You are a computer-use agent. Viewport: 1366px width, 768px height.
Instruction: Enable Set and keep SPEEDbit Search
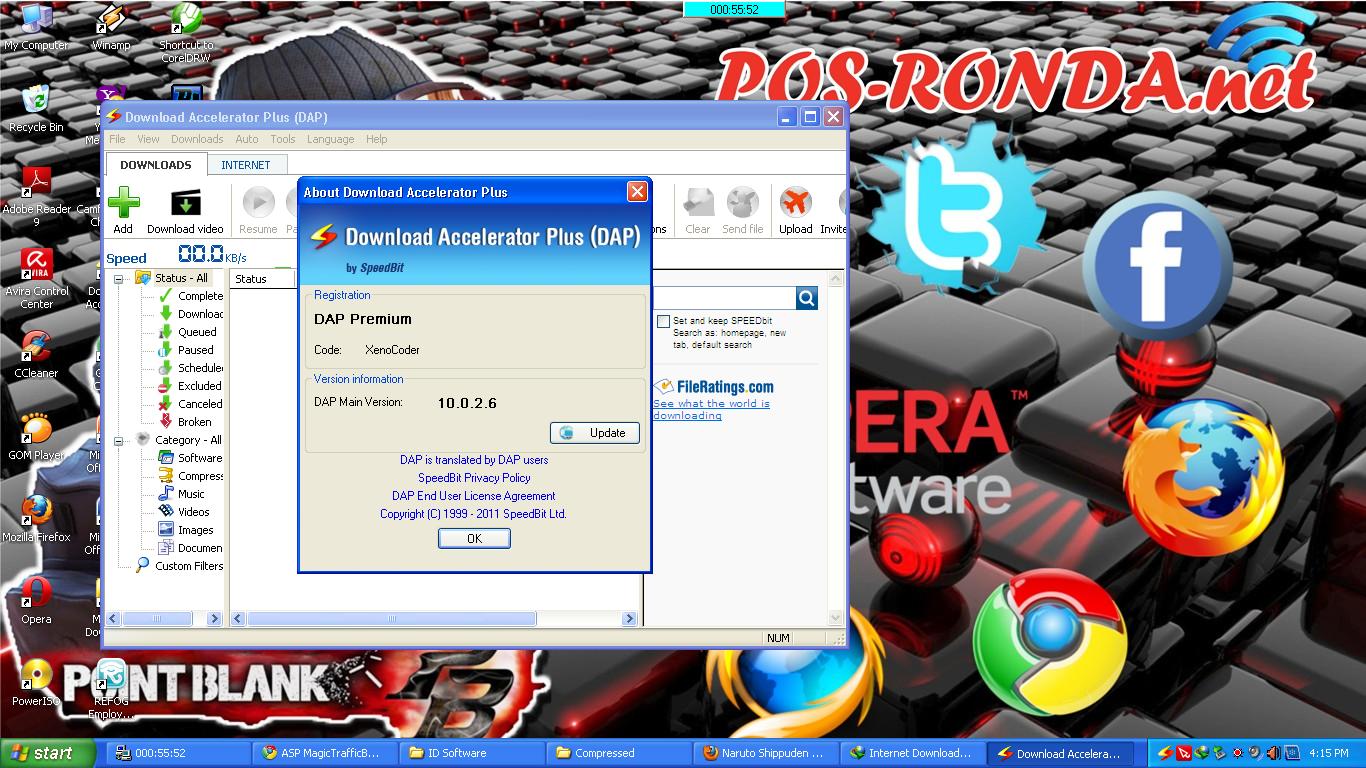663,321
